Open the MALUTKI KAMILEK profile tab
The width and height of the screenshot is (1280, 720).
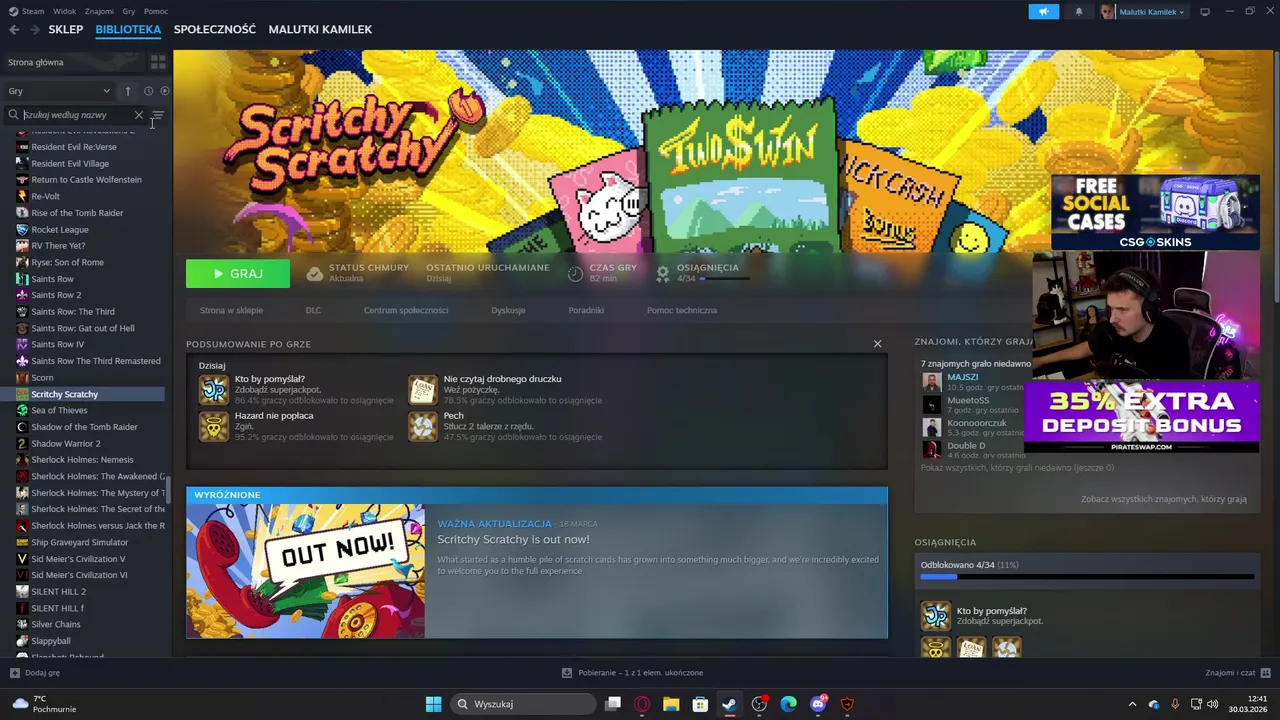coord(320,29)
